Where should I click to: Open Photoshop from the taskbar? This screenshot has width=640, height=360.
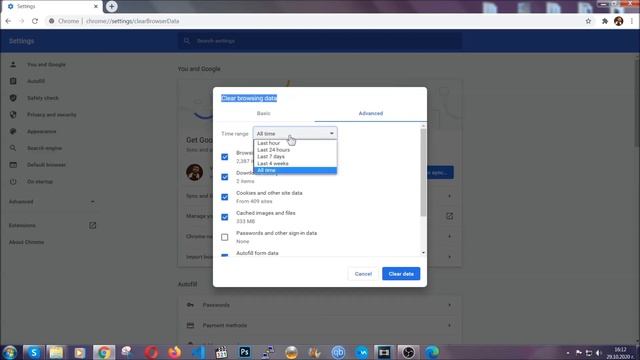tap(244, 352)
